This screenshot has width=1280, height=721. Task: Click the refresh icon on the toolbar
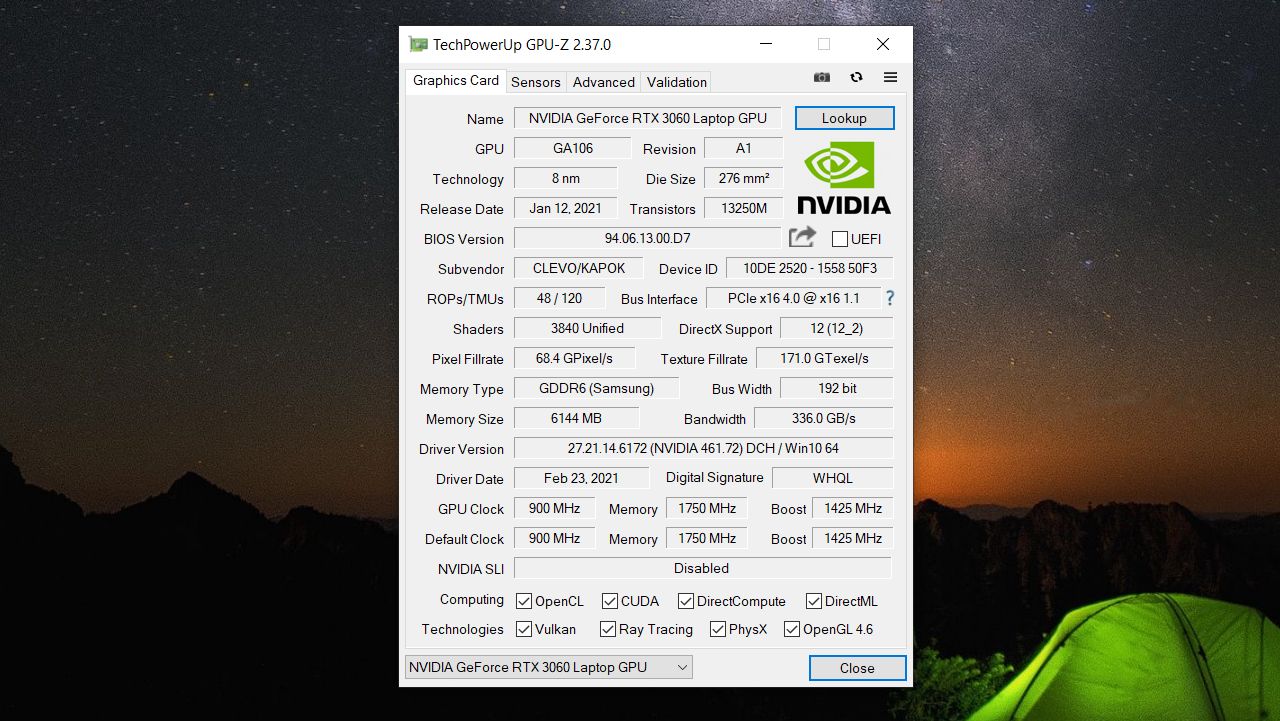pos(856,77)
